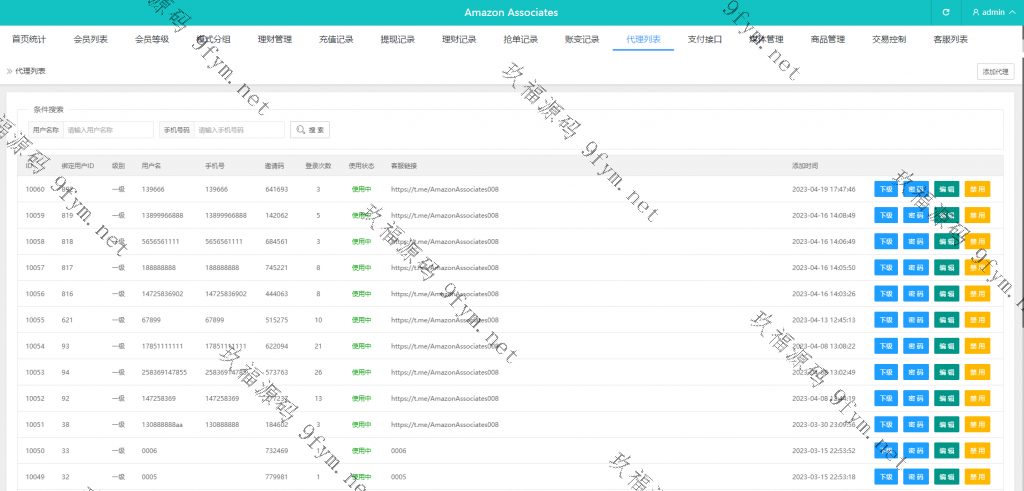Click 禁用 for agent ID 10055
This screenshot has width=1024, height=491.
coord(977,319)
